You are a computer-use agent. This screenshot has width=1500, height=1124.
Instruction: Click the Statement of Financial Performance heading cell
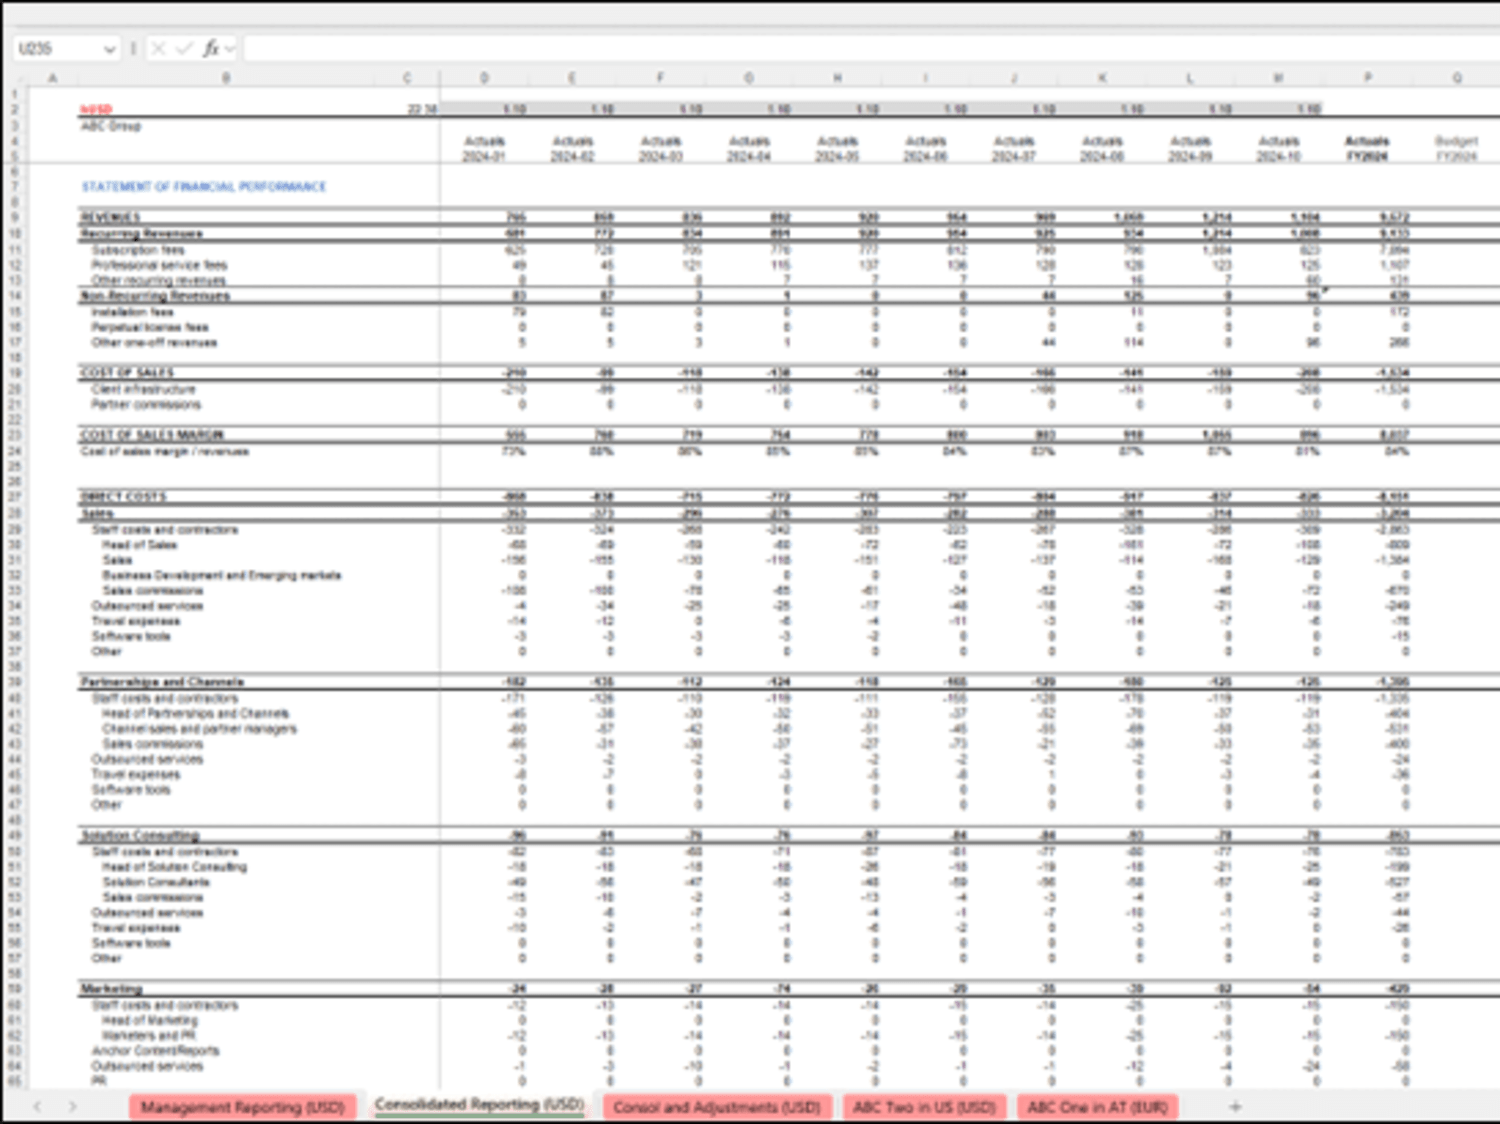pyautogui.click(x=204, y=187)
